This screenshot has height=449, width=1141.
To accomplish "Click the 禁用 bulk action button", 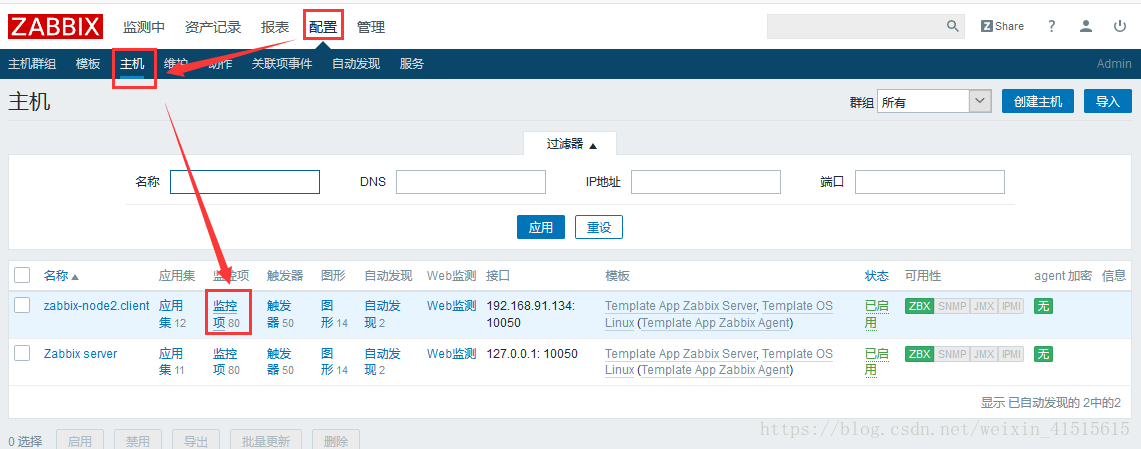I will tap(138, 440).
